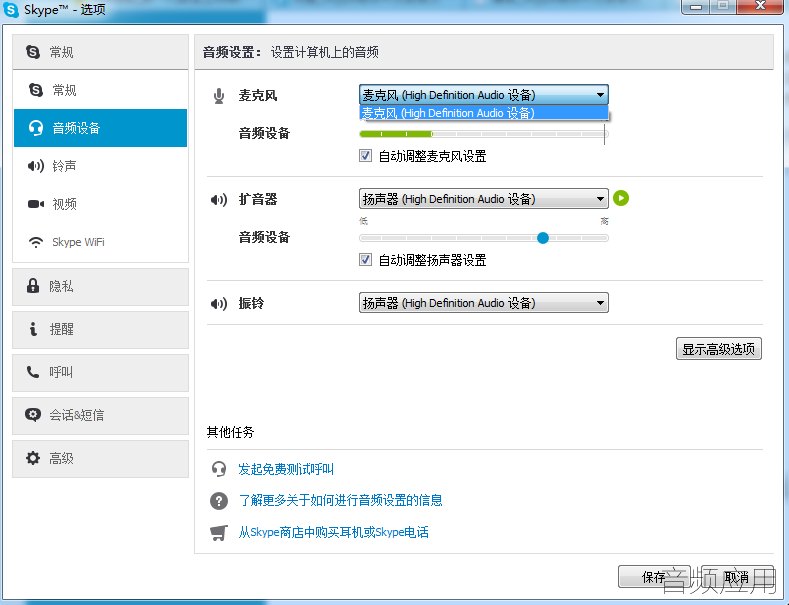Expand the 高级 section
The height and width of the screenshot is (605, 789).
(x=100, y=459)
